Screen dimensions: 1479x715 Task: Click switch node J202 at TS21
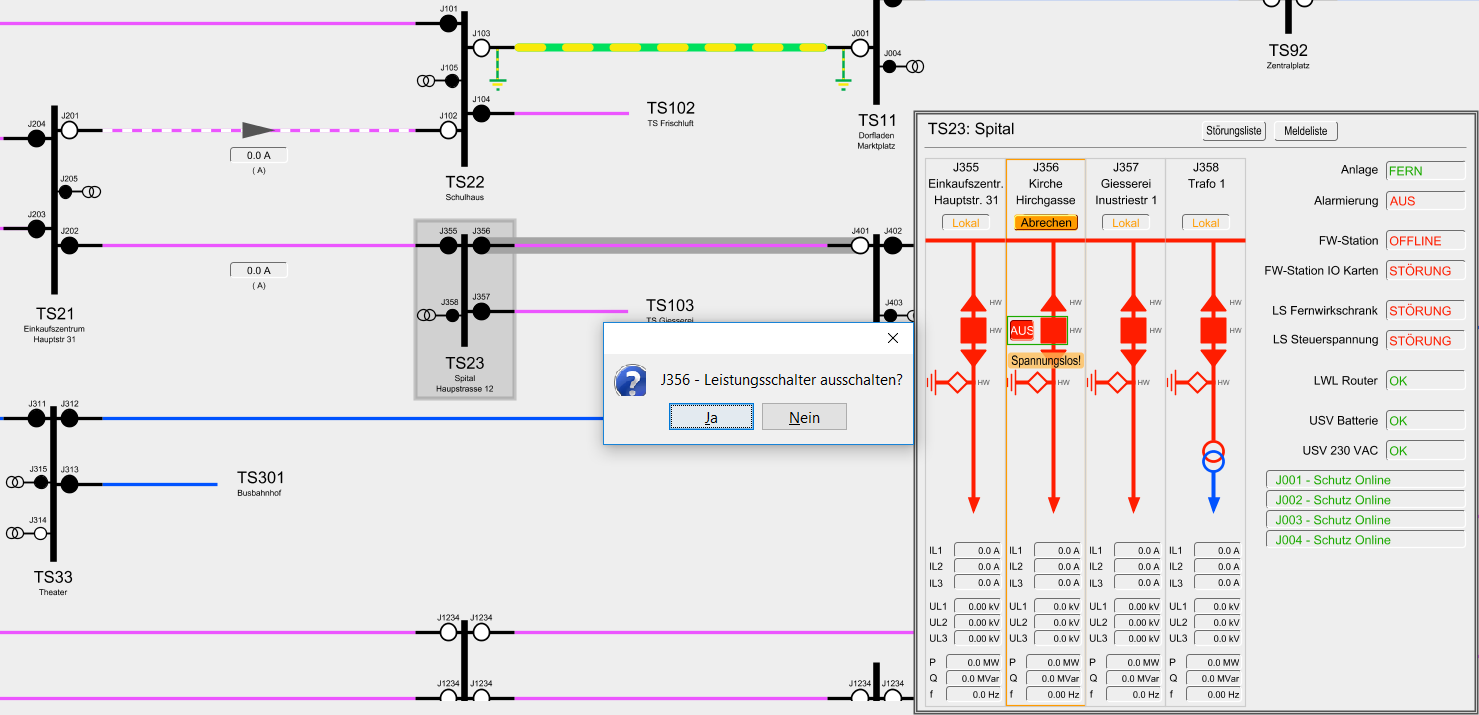(69, 245)
